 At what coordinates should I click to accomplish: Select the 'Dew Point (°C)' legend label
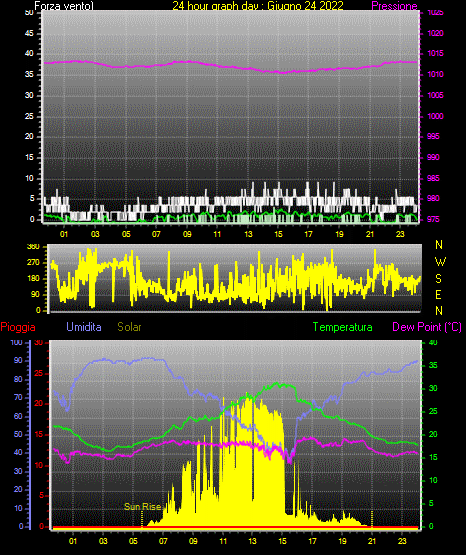coord(427,327)
